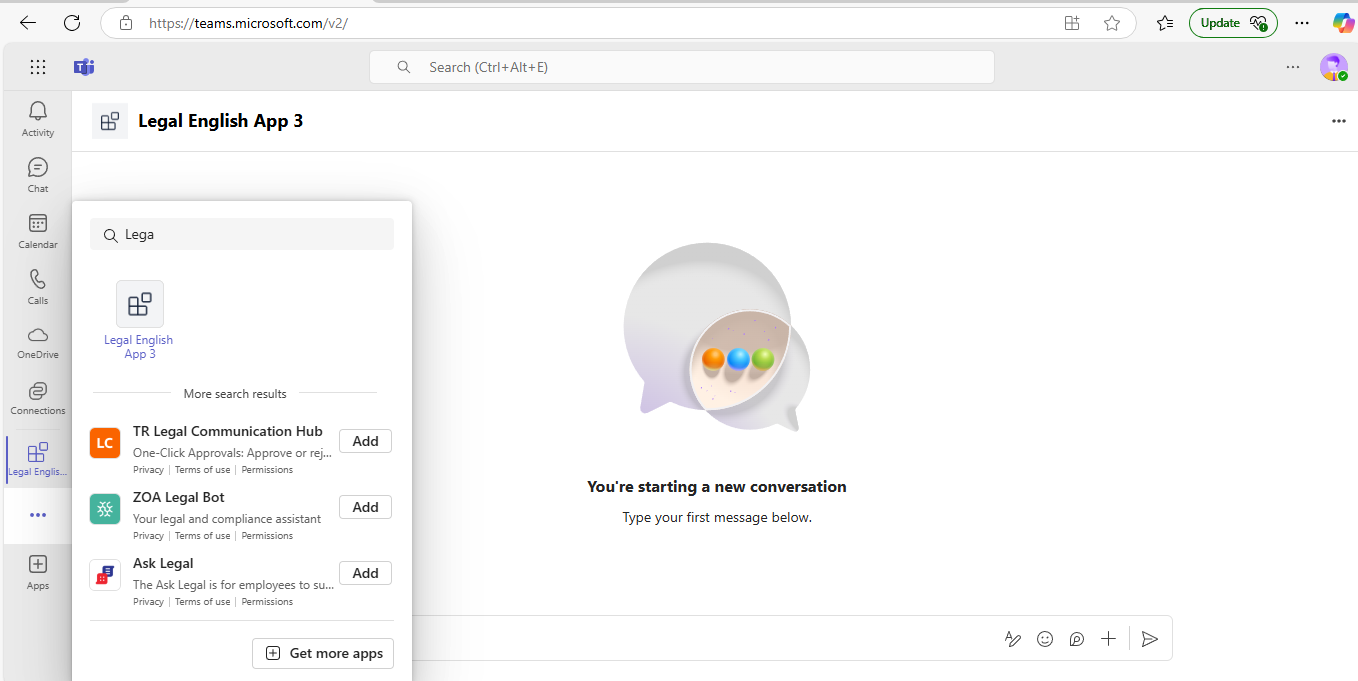Open the emoji picker in the compose box

[1045, 638]
